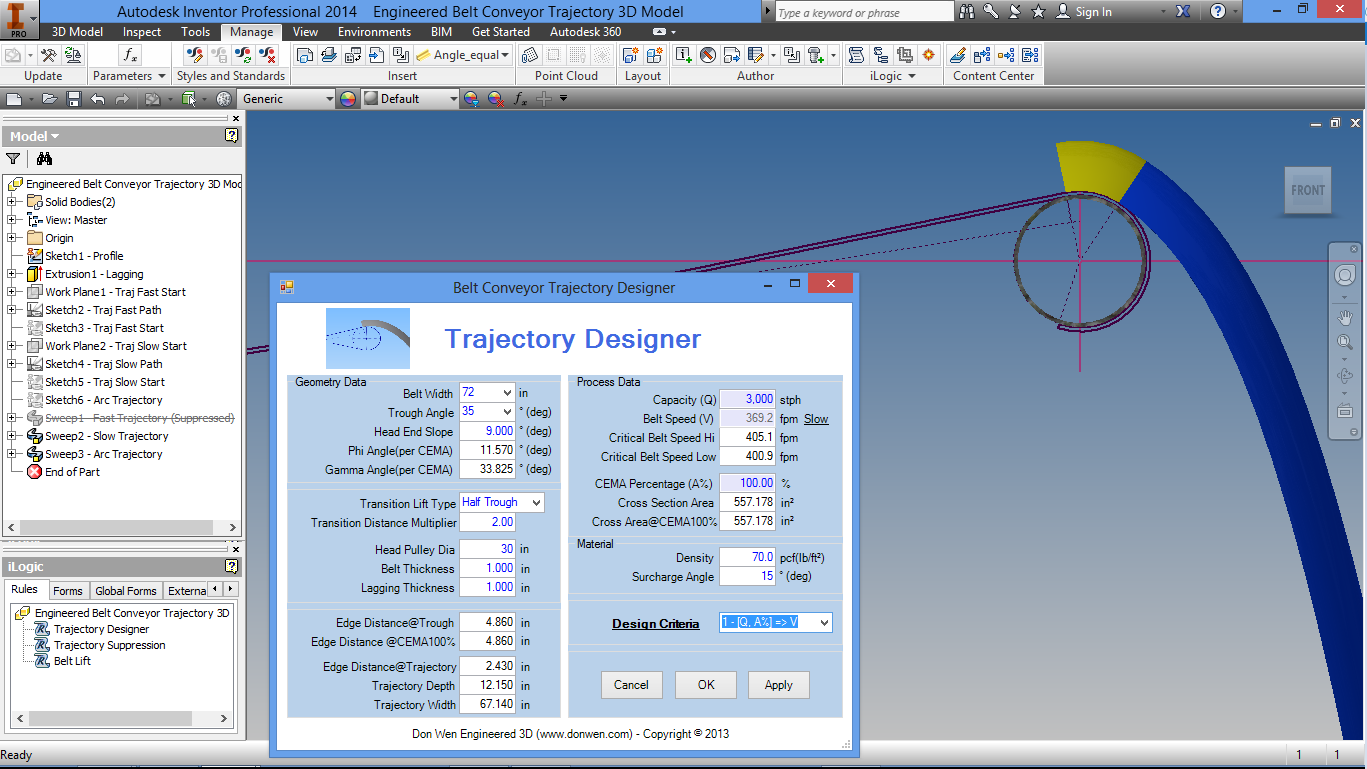Switch to the Global Forms tab in iLogic
The height and width of the screenshot is (769, 1367).
coord(126,591)
